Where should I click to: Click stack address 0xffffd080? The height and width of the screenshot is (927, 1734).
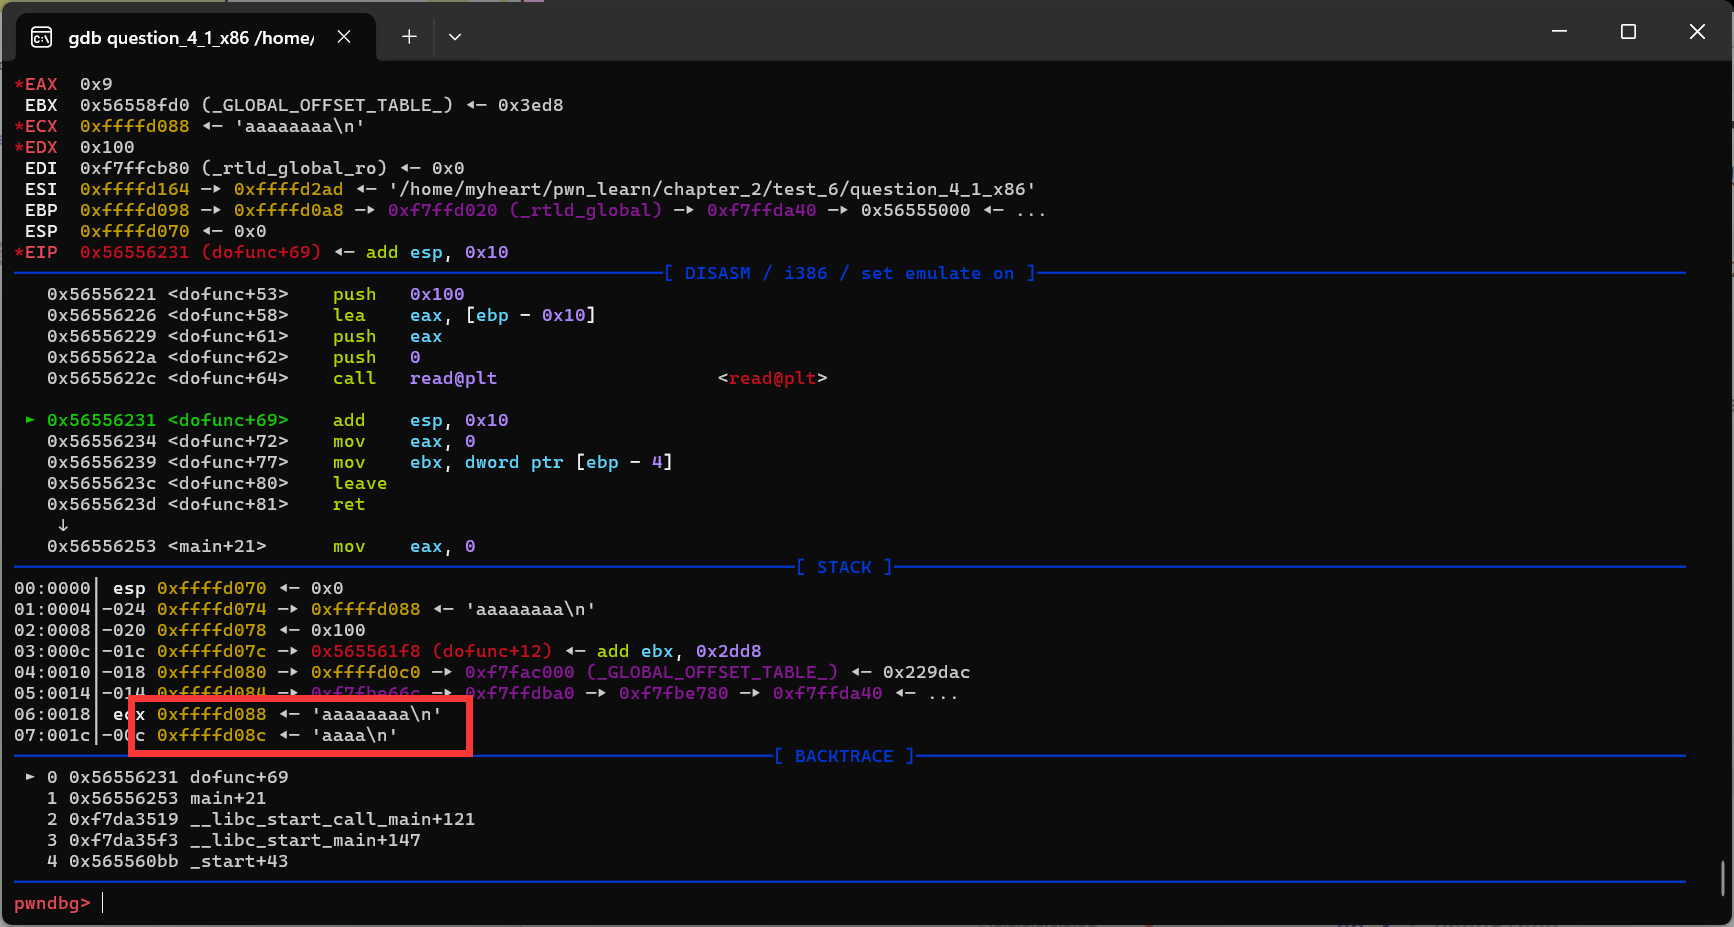click(x=212, y=672)
